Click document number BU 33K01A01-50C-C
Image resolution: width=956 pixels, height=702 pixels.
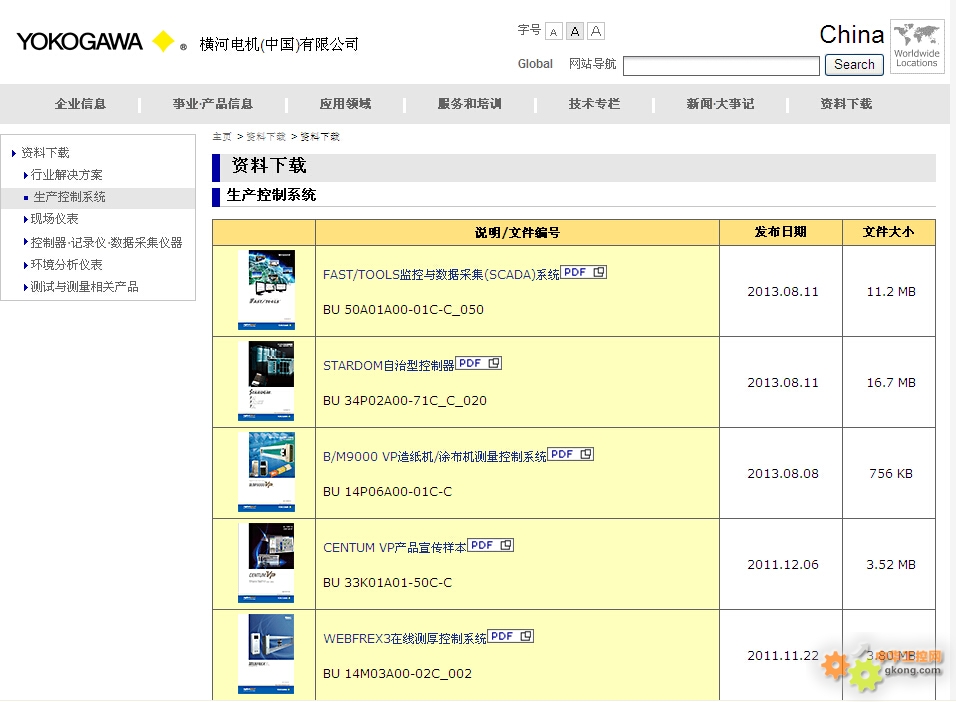(388, 582)
